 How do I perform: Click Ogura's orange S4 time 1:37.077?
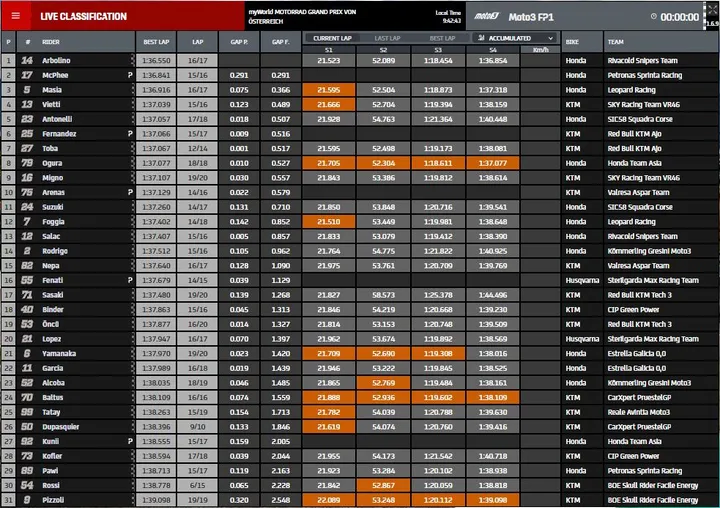[x=493, y=163]
